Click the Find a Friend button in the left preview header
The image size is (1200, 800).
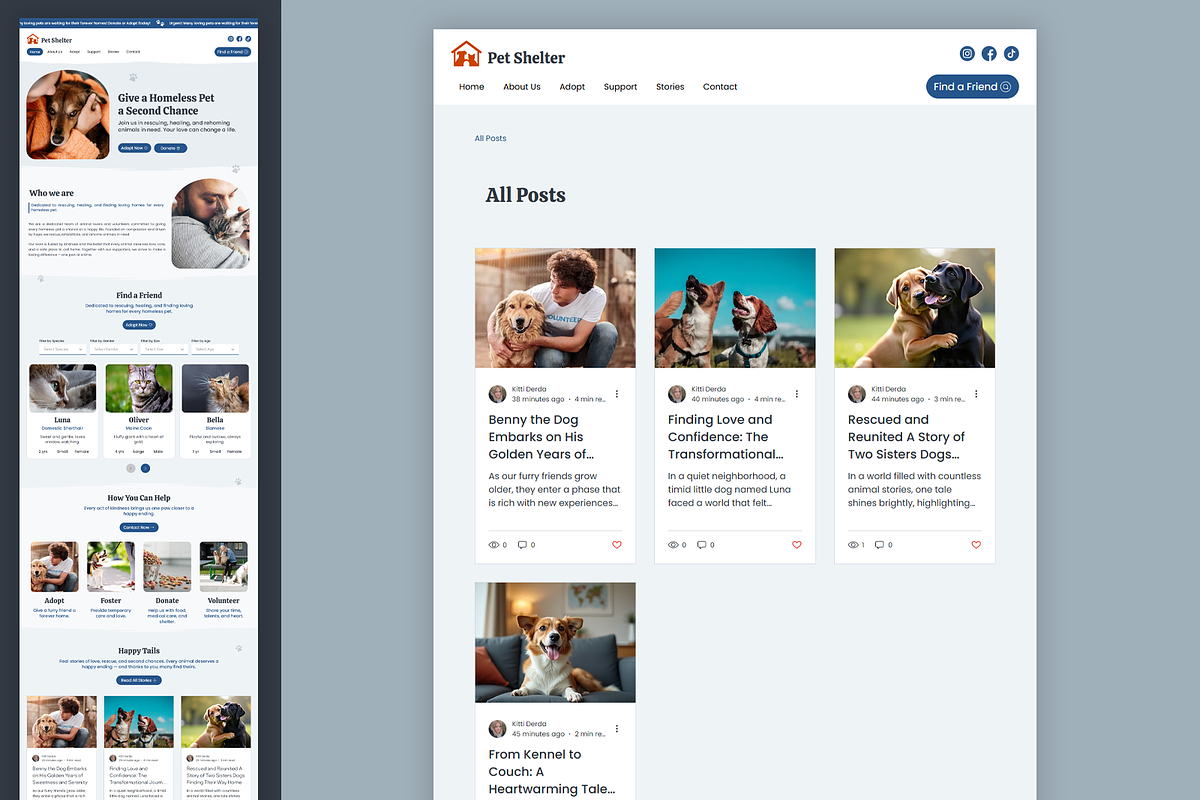point(233,52)
